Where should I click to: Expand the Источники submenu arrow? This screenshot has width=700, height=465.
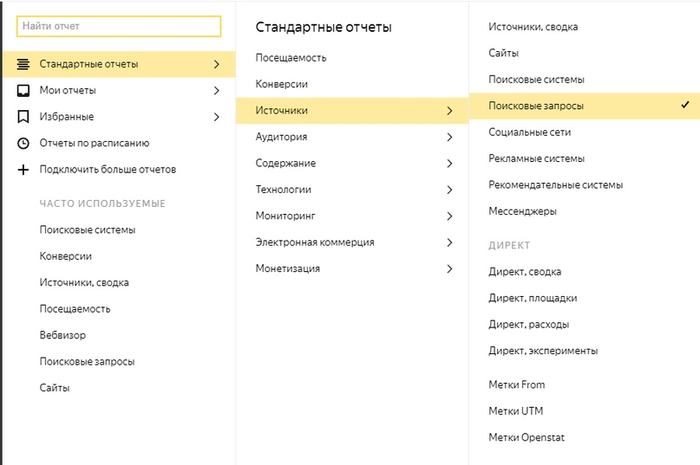450,110
